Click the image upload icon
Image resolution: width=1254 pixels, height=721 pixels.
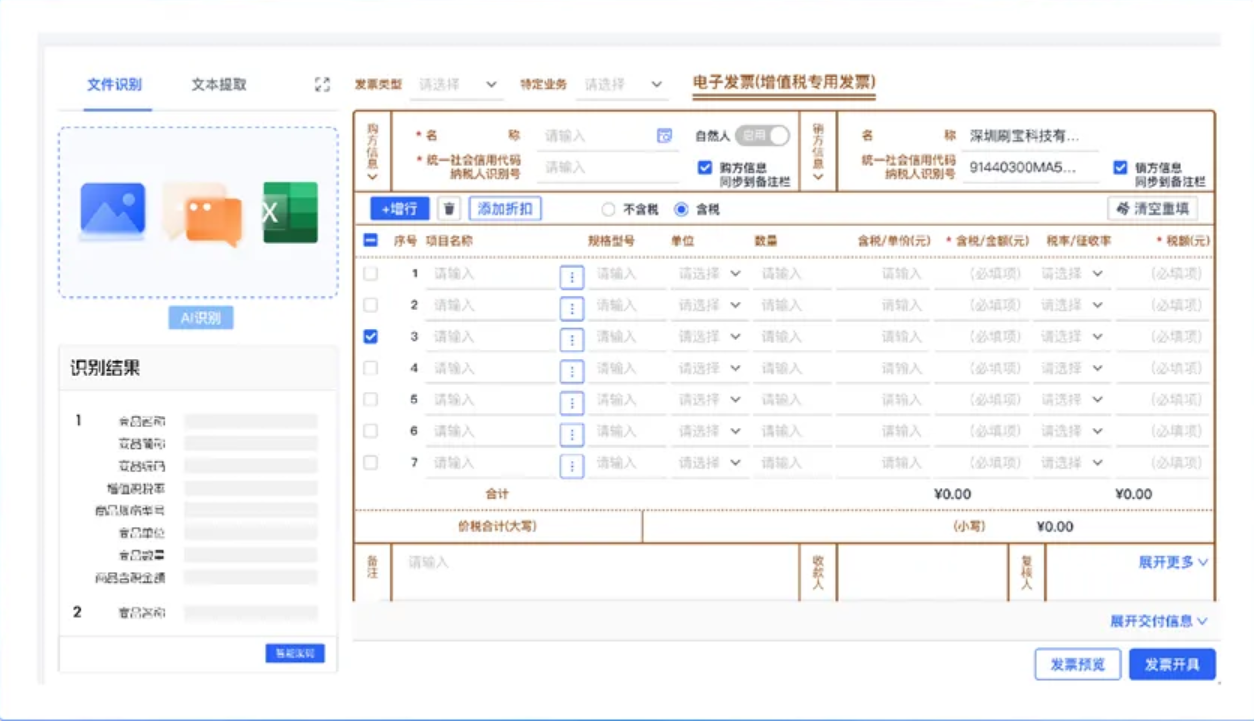[112, 211]
